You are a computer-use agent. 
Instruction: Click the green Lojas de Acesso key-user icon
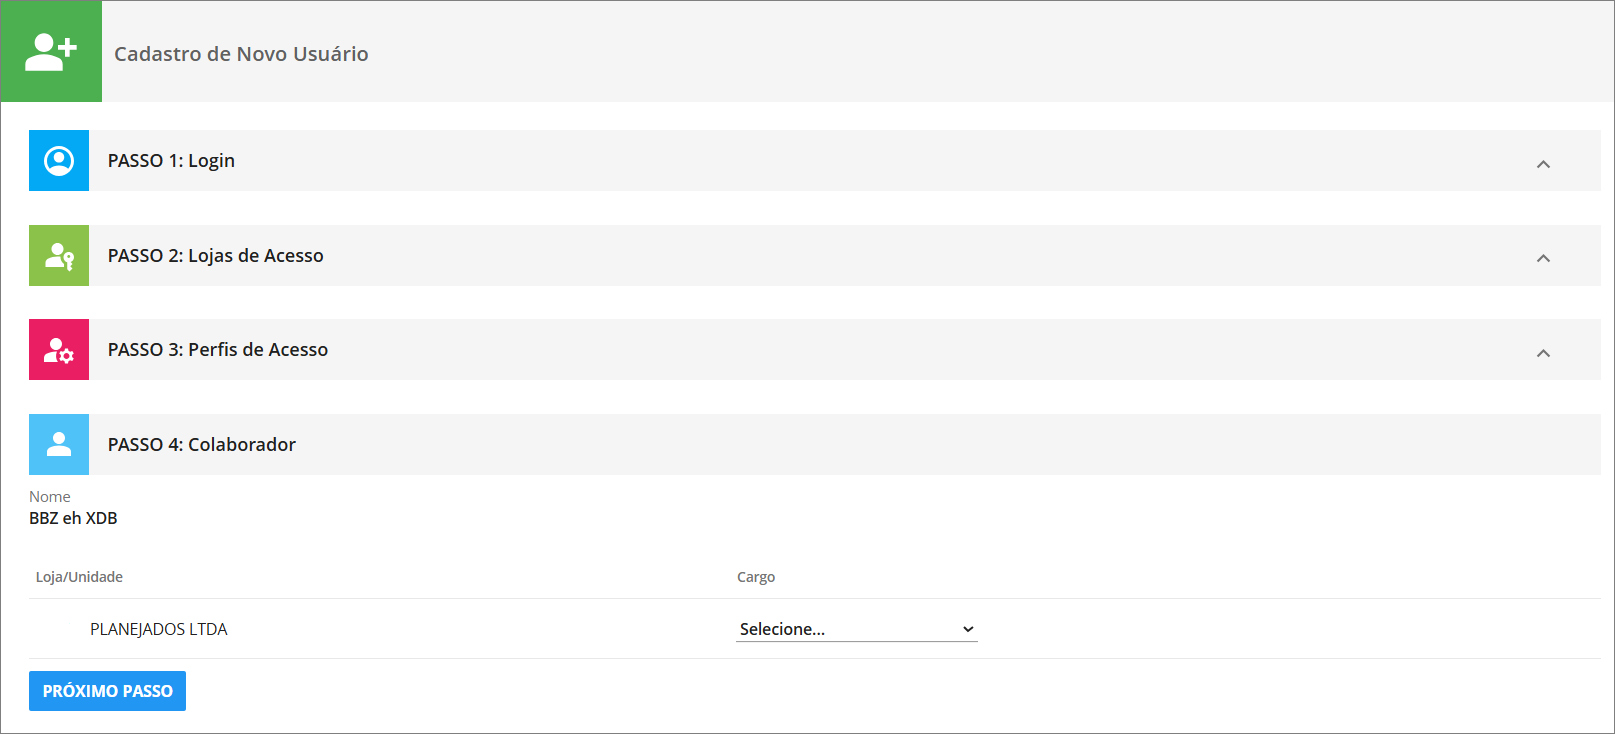coord(59,255)
